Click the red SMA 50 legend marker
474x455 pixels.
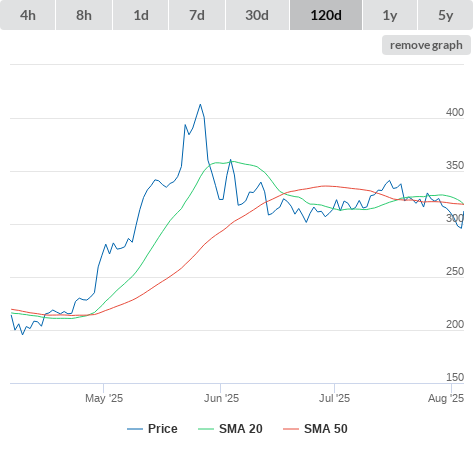pyautogui.click(x=291, y=429)
